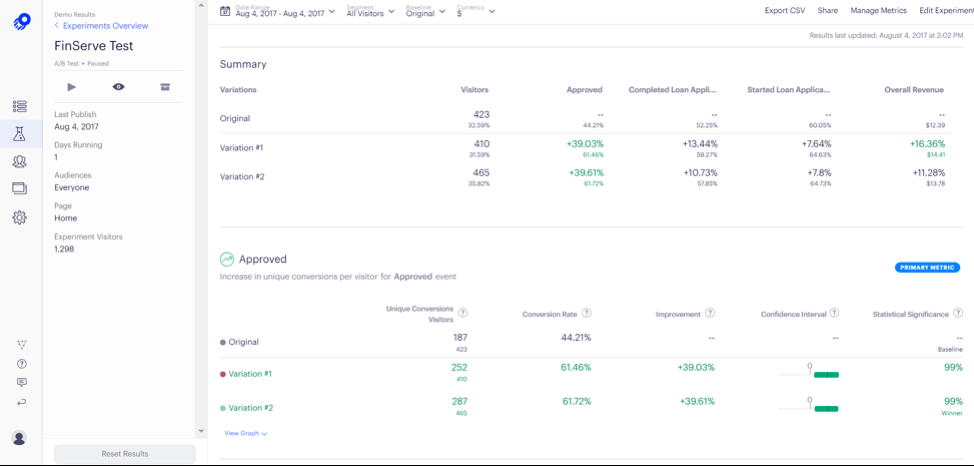Open the feedback chat icon in sidebar

point(21,382)
